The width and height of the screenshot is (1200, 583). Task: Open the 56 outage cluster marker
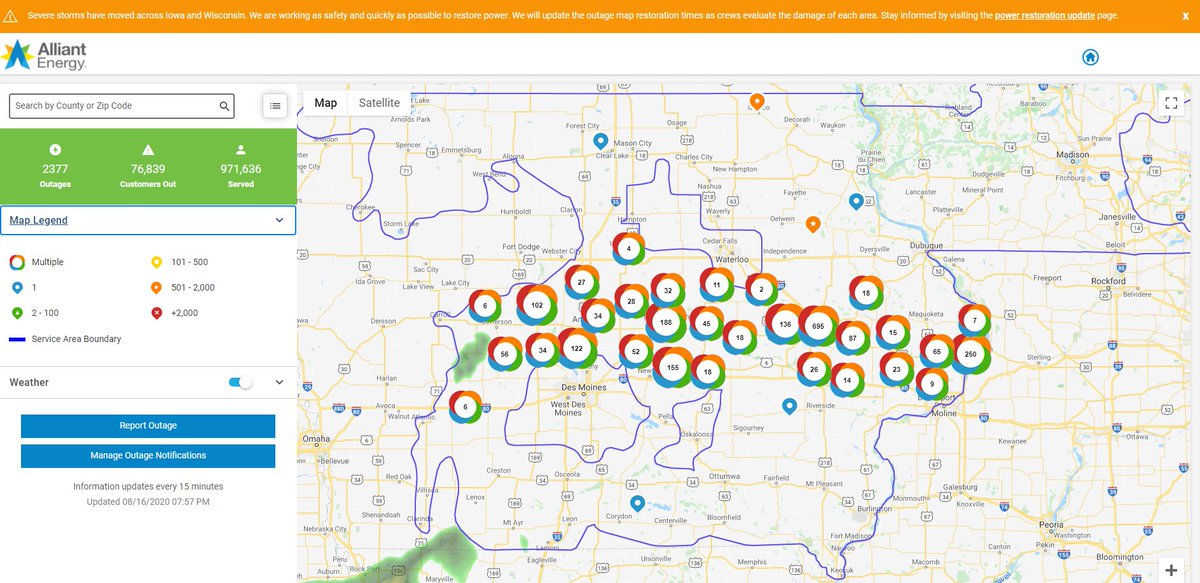click(505, 354)
